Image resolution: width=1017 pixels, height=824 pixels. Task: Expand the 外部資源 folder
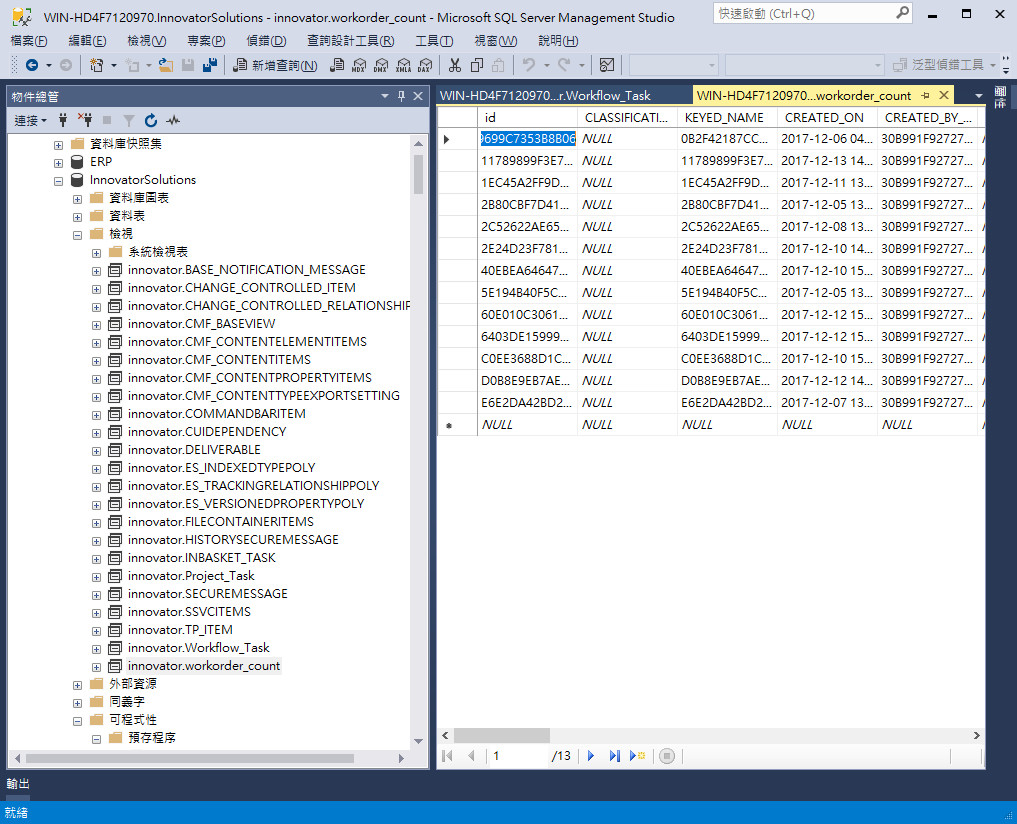[x=78, y=685]
